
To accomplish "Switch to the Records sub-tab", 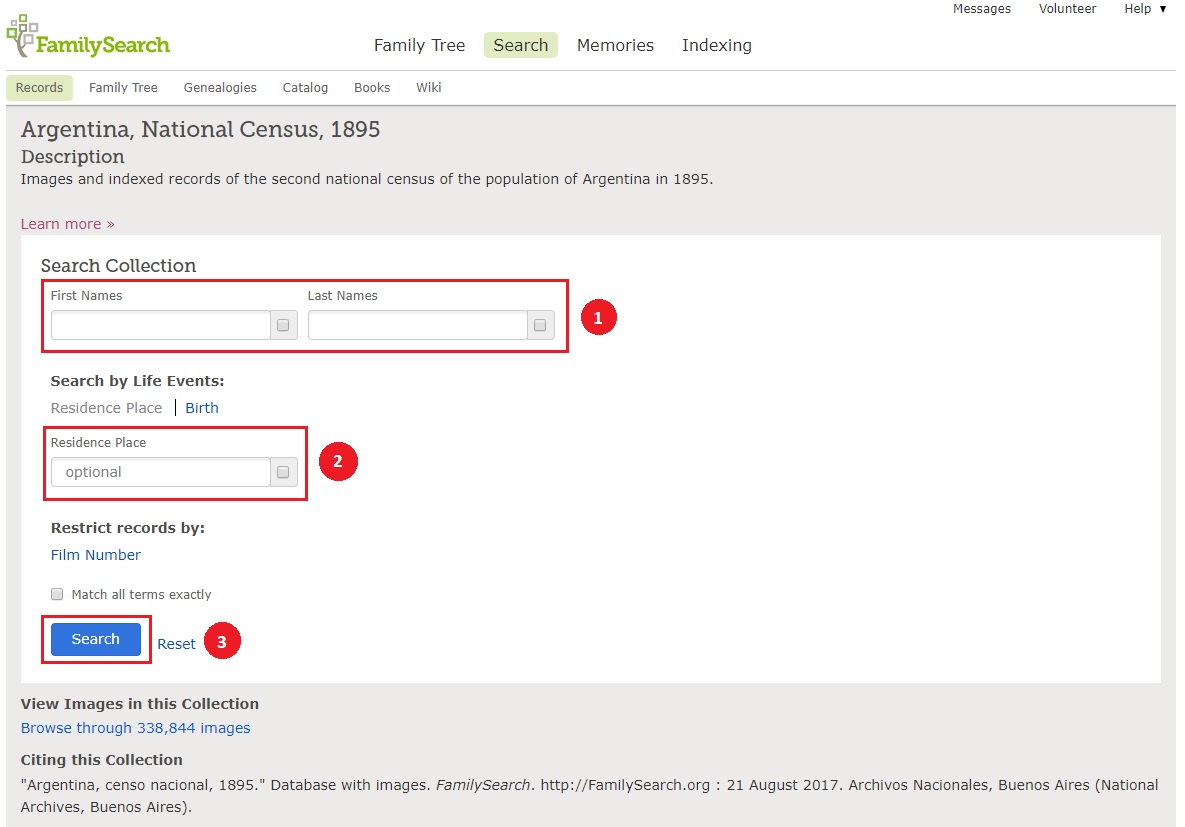I will [x=39, y=88].
